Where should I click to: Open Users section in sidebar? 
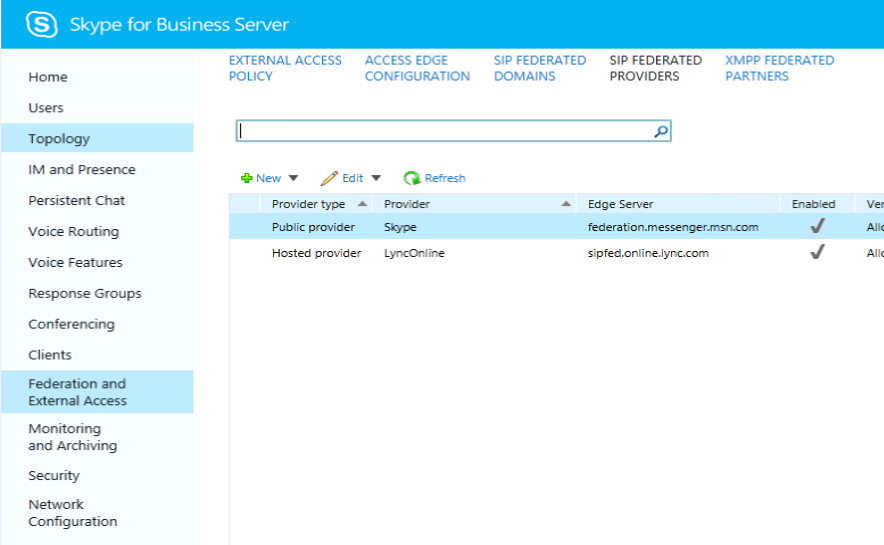(x=46, y=108)
